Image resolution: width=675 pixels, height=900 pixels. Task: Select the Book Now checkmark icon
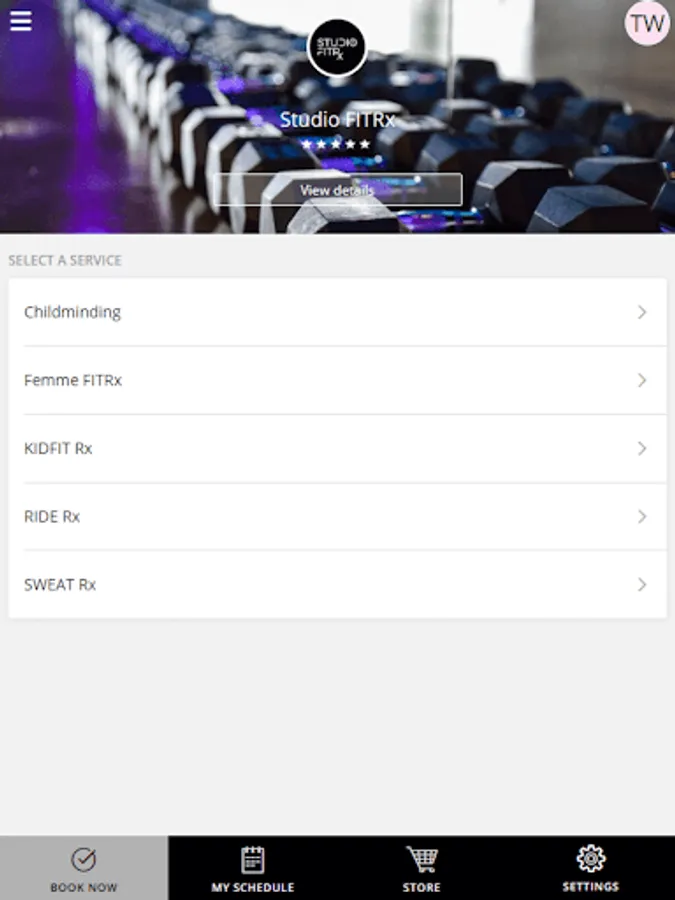[x=84, y=860]
